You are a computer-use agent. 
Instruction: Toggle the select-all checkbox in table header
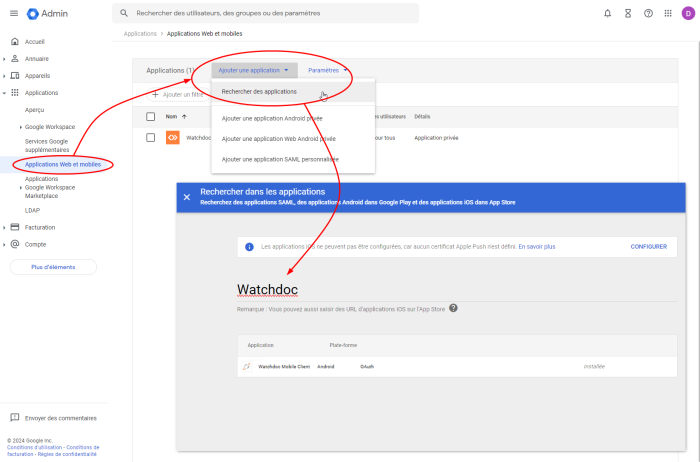pos(151,116)
